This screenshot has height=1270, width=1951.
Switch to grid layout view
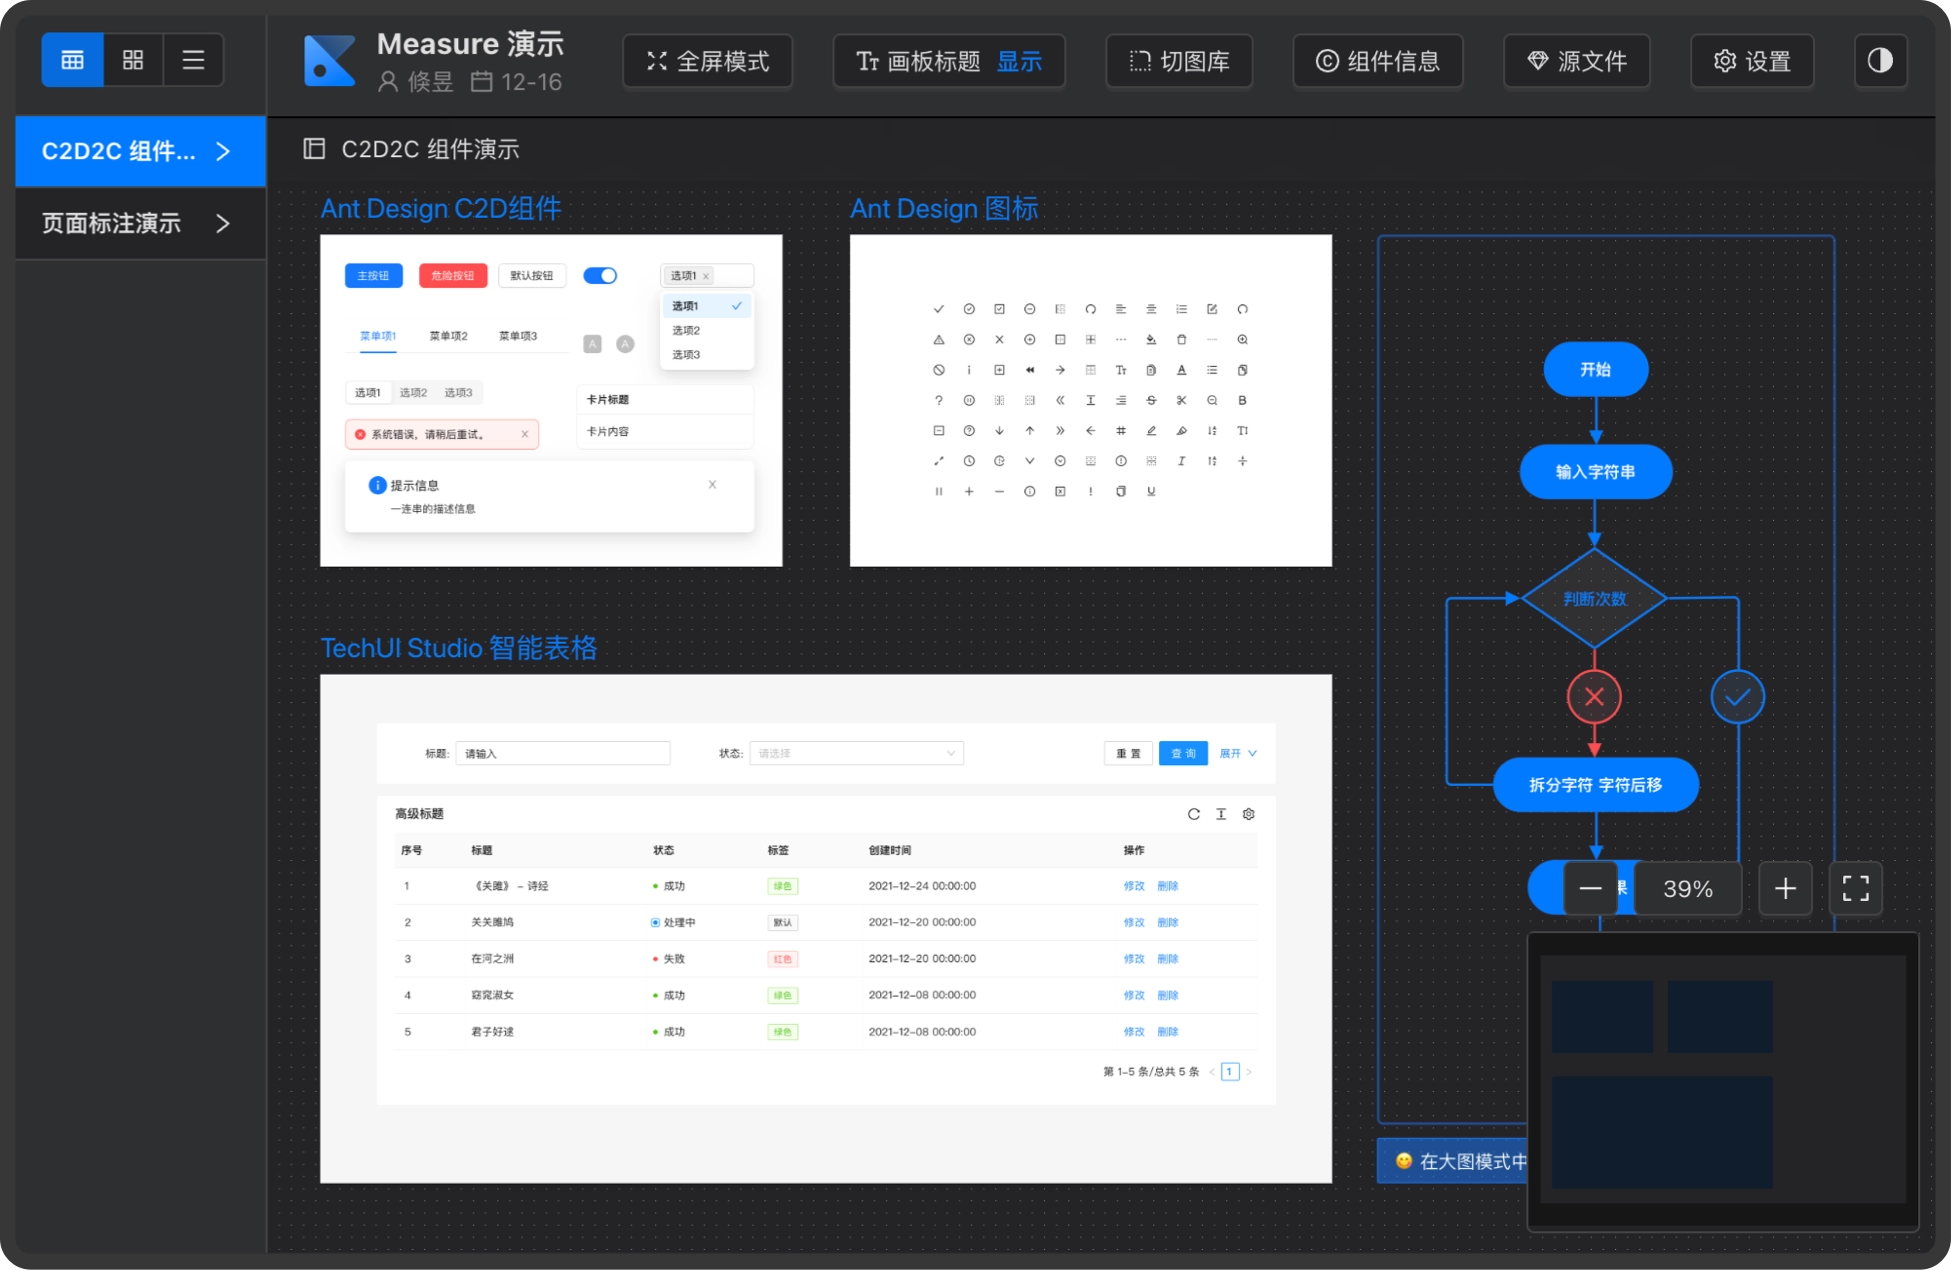click(133, 60)
